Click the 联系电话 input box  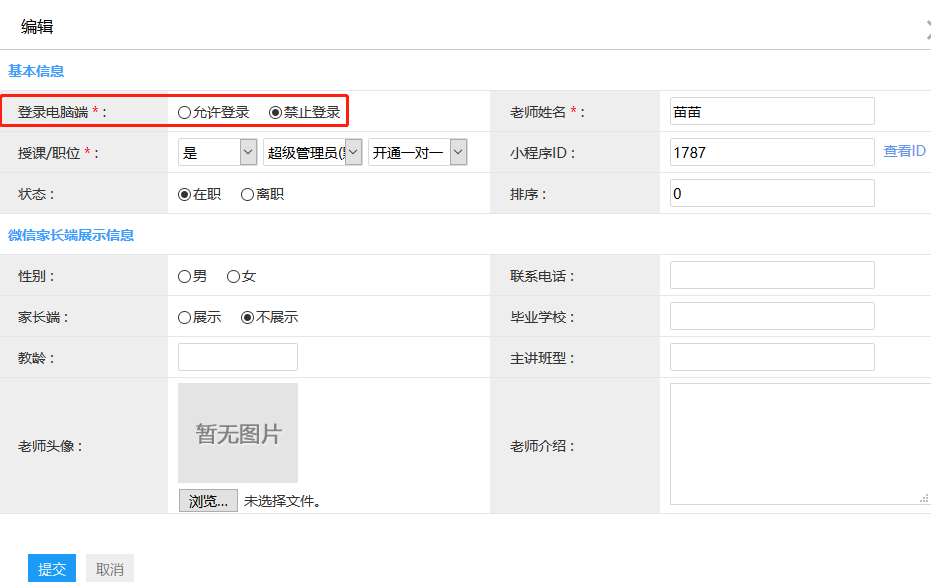(772, 275)
